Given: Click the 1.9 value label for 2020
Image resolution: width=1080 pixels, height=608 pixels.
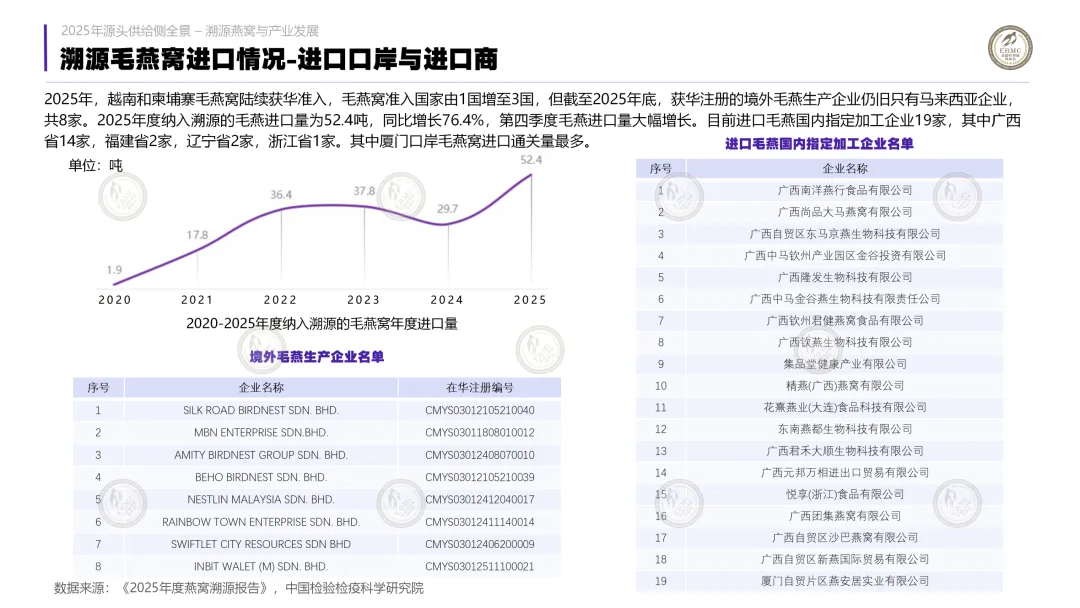Looking at the screenshot, I should click(114, 270).
